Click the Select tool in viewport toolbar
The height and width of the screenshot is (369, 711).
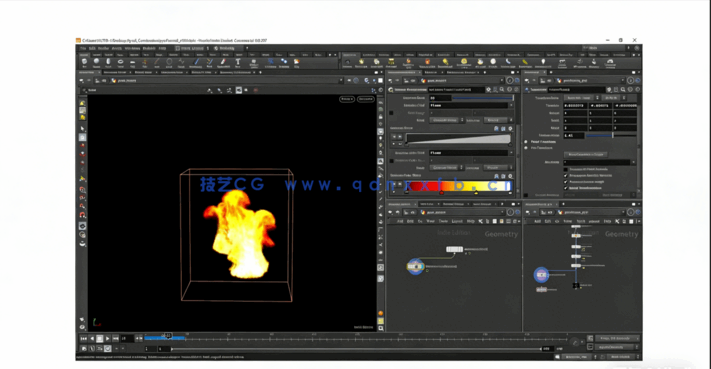coord(82,129)
